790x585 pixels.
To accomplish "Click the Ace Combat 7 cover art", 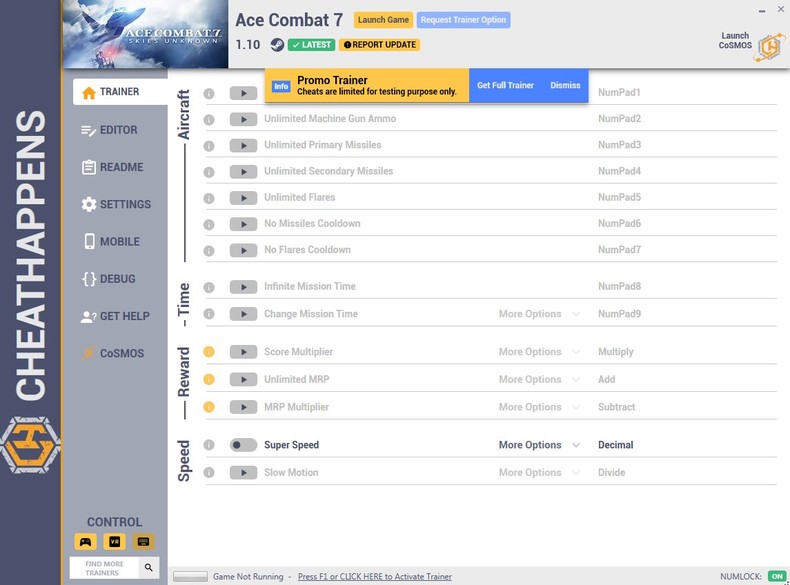I will (x=146, y=34).
